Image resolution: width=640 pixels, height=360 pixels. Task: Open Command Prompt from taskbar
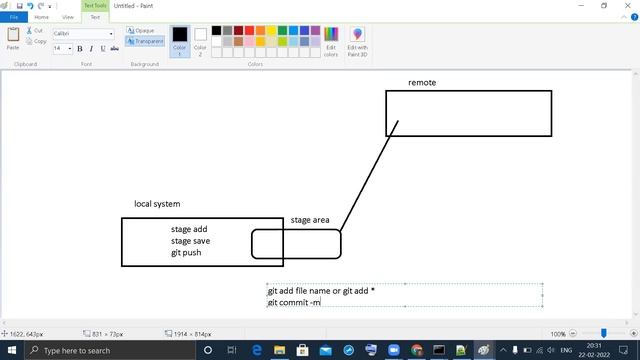(439, 350)
